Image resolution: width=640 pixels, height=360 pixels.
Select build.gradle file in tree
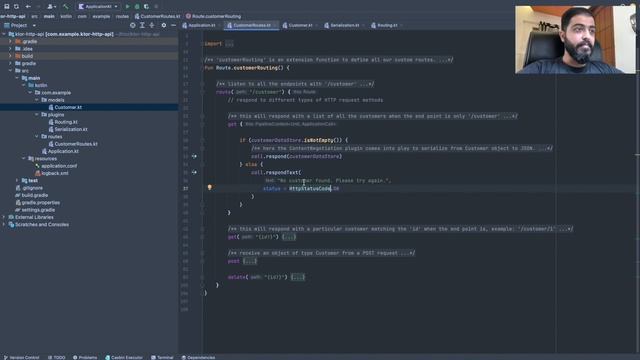pos(31,196)
